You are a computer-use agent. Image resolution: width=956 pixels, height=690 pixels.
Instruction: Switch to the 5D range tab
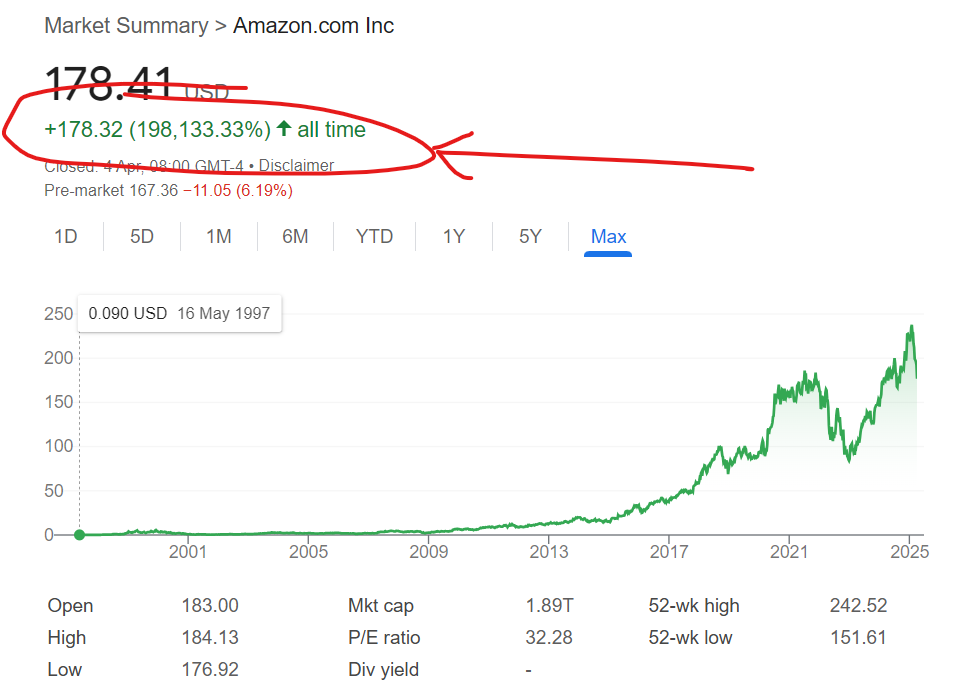142,237
